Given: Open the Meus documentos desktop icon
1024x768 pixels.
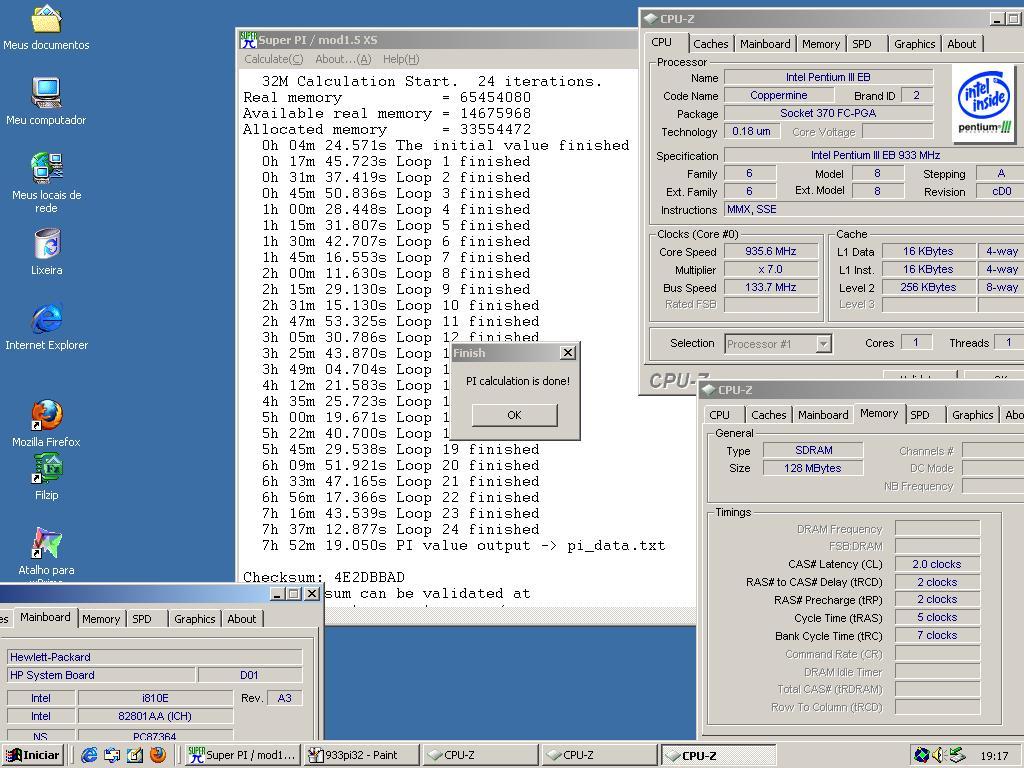Looking at the screenshot, I should point(46,27).
